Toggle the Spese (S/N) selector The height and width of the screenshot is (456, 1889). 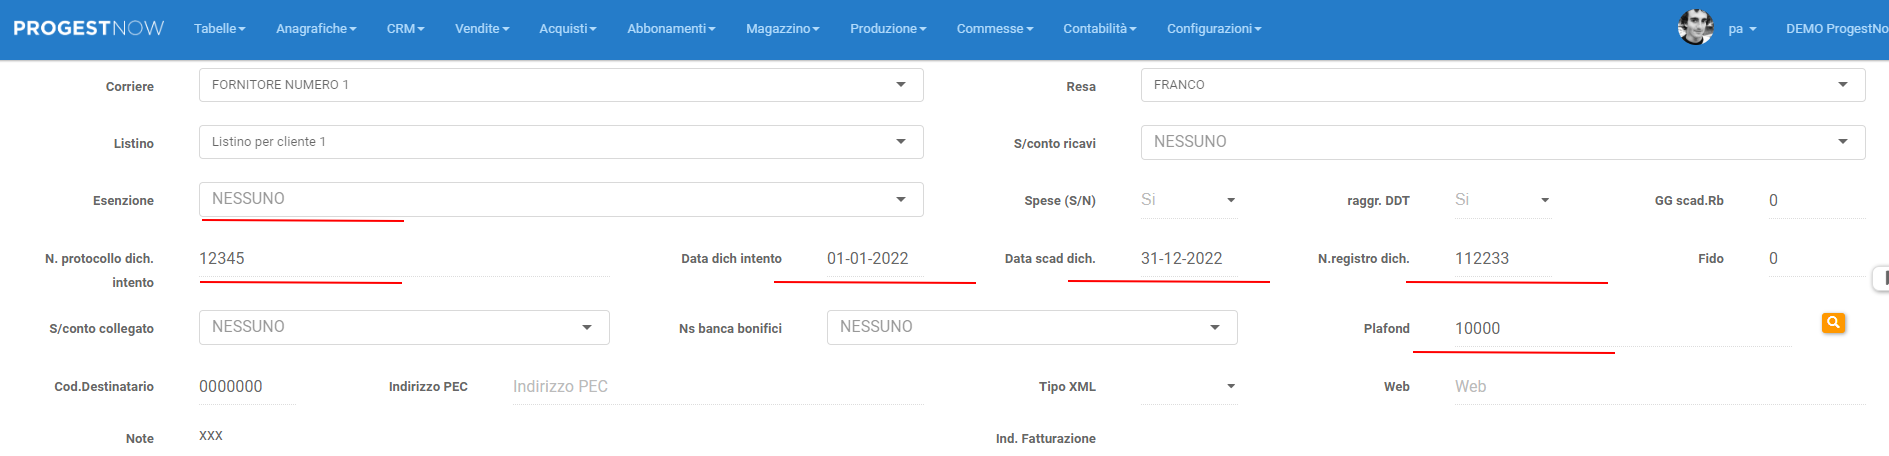(x=1188, y=200)
